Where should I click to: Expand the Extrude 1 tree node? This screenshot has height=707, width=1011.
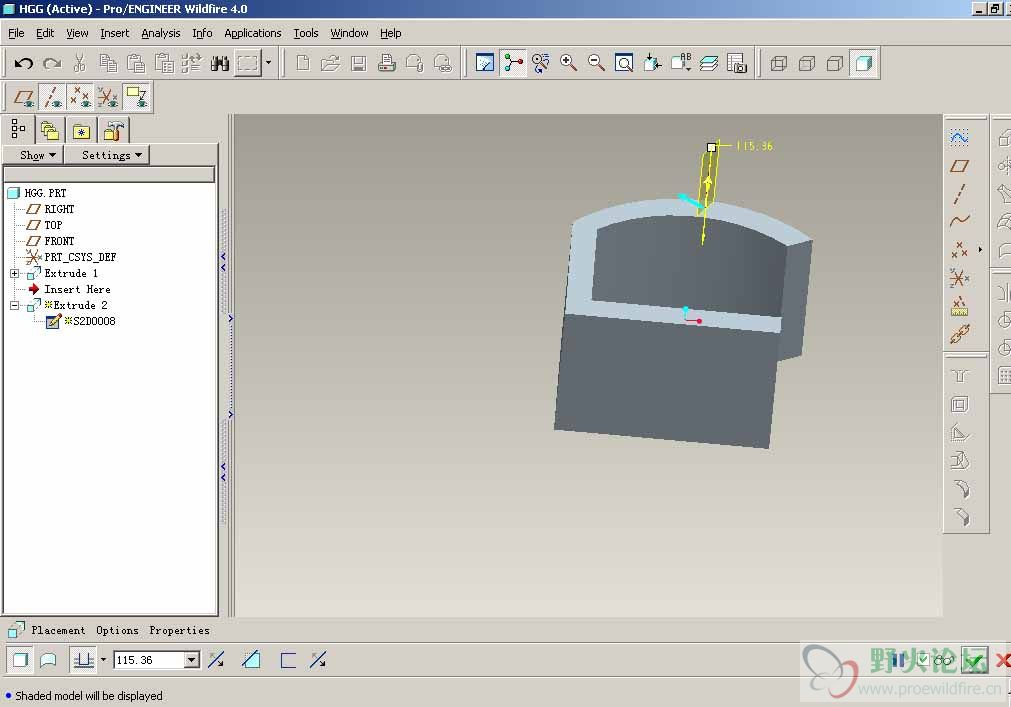pos(14,273)
